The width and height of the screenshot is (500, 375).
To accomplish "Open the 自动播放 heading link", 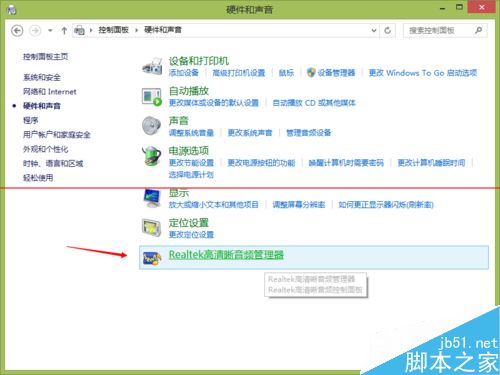I will click(x=189, y=91).
